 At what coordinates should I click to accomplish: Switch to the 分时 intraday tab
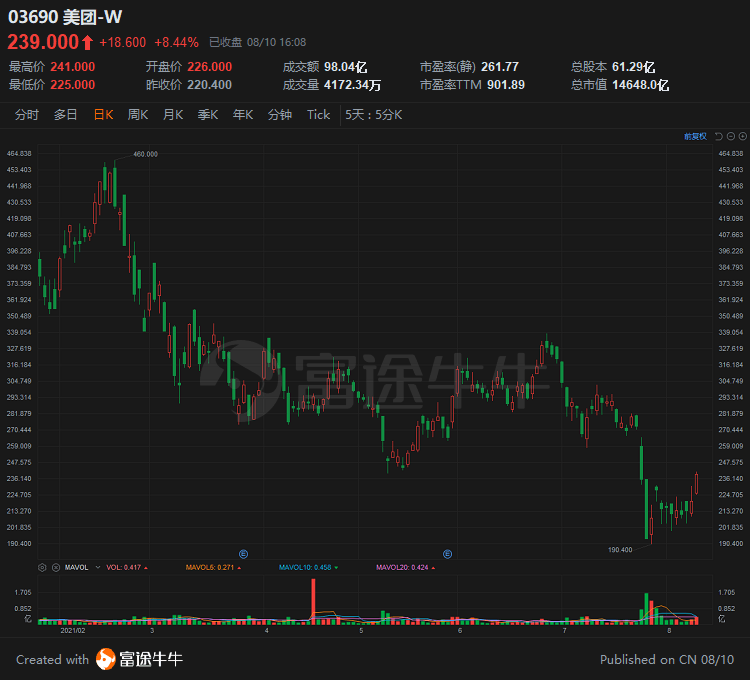pos(27,115)
